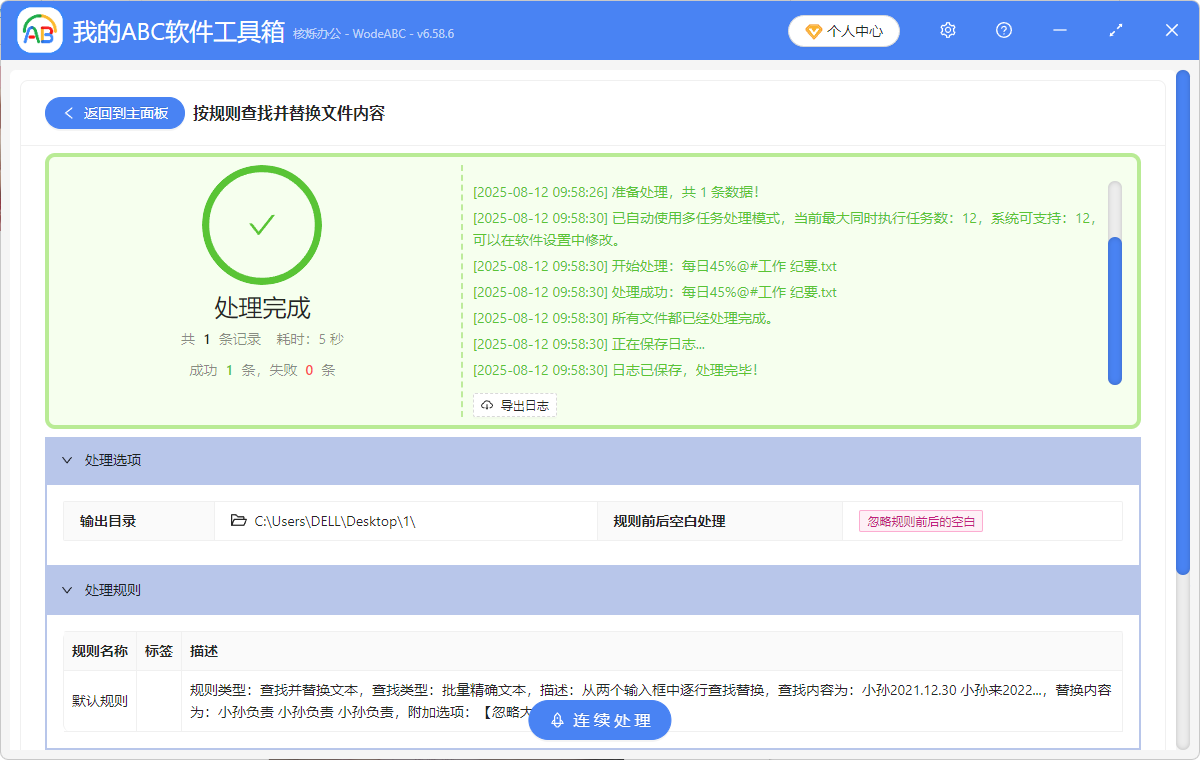Select the 默认规则 row in the rules table
This screenshot has width=1200, height=760.
point(100,700)
